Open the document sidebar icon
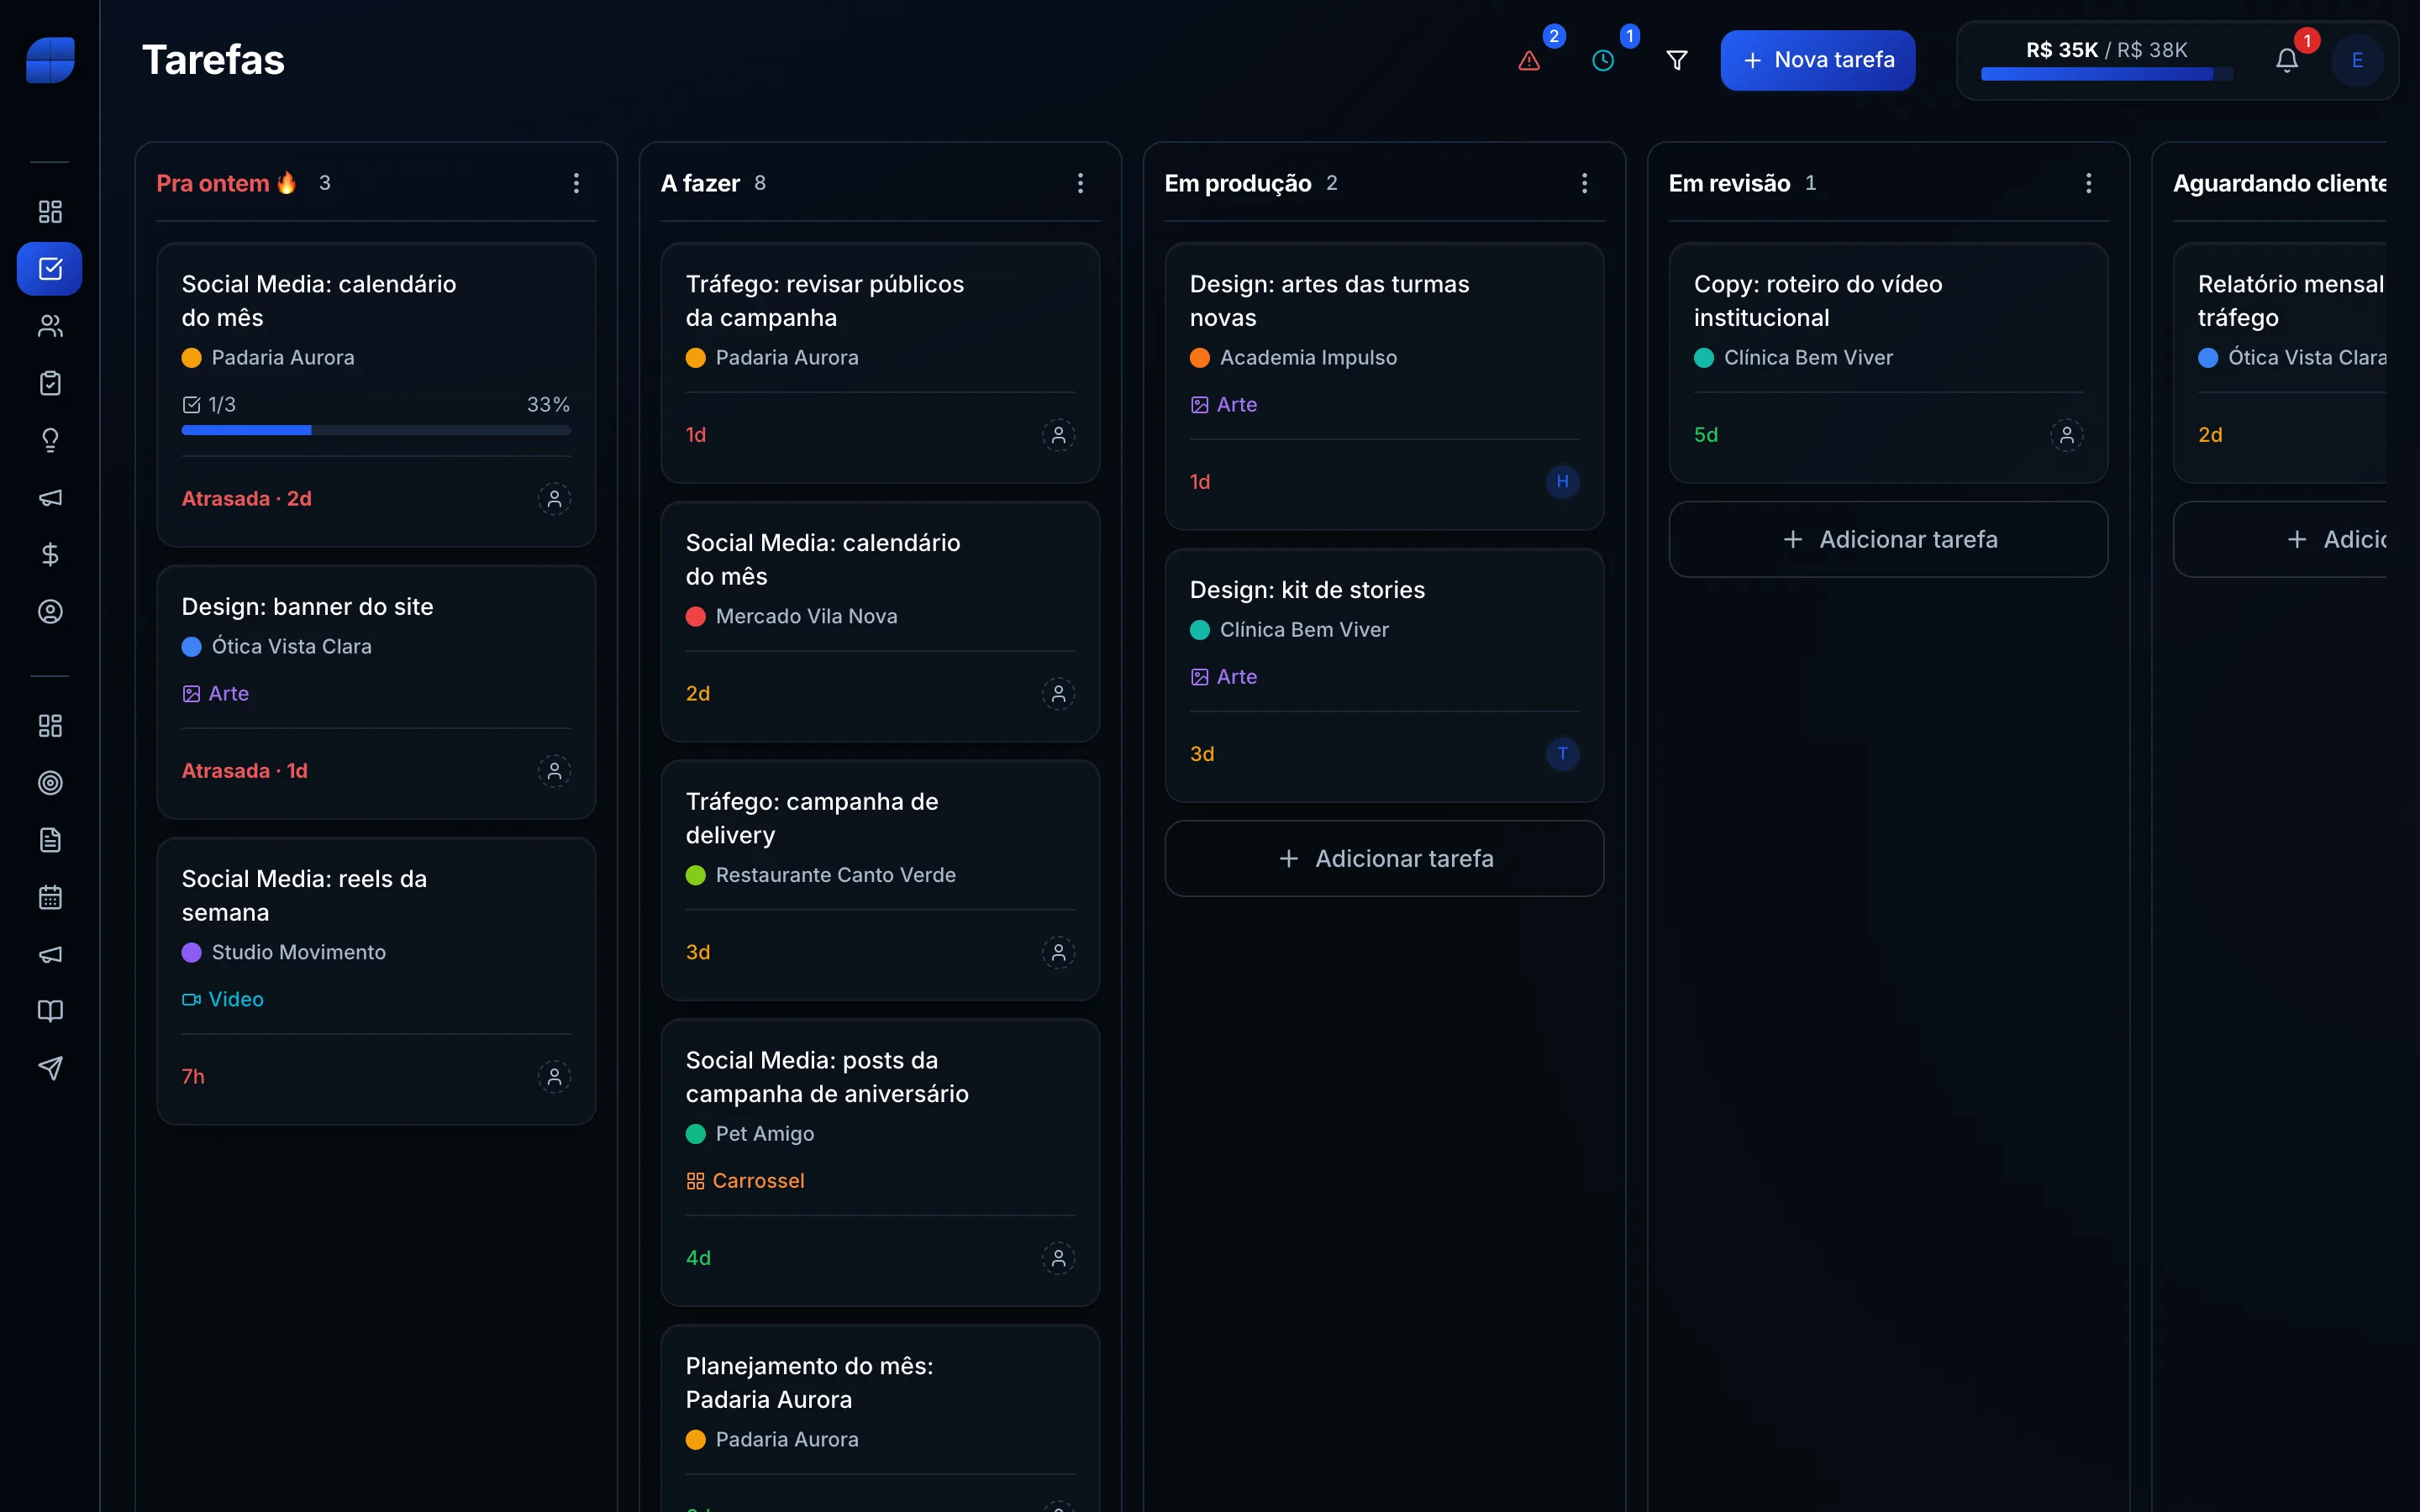 click(50, 840)
